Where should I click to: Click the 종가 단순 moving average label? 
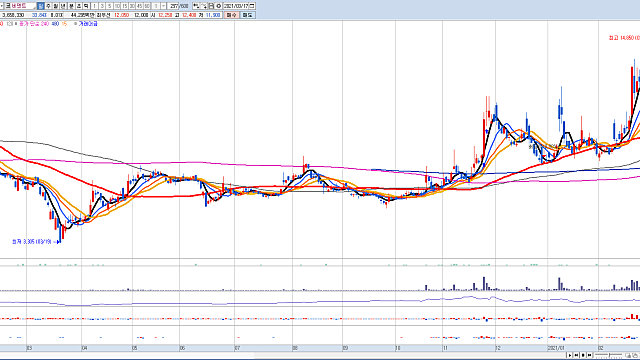click(29, 24)
